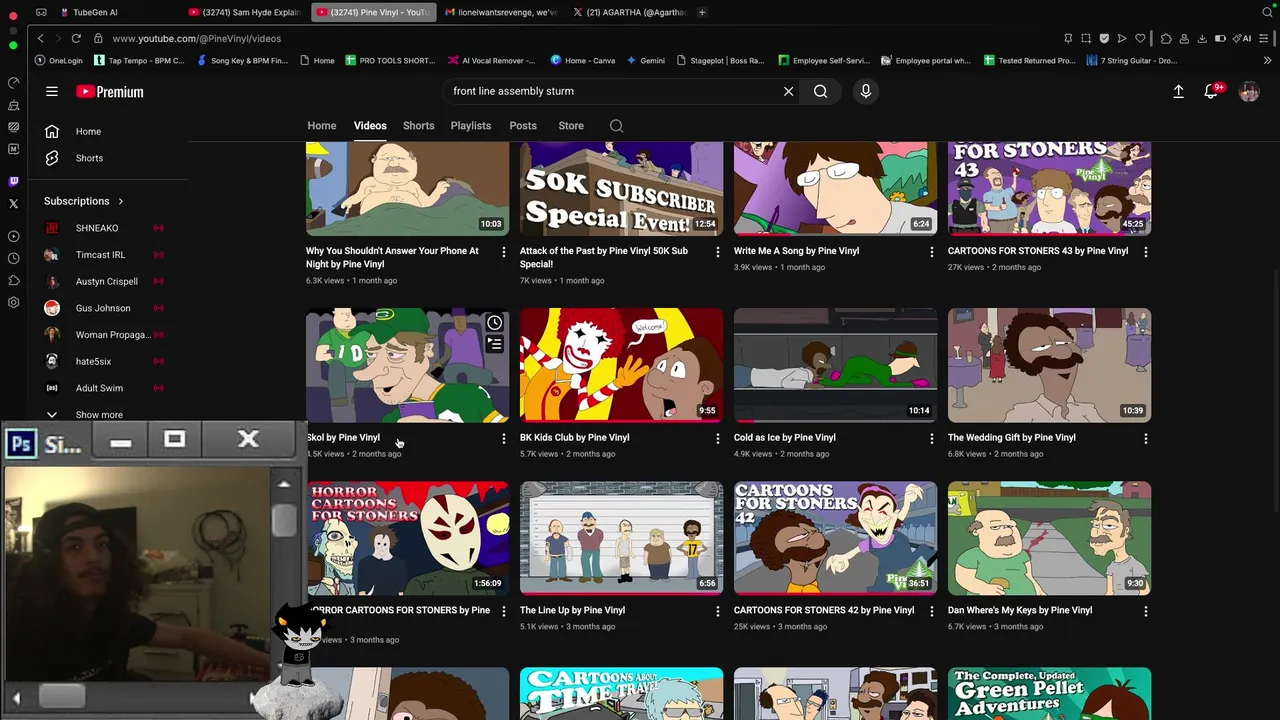This screenshot has height=720, width=1280.
Task: Open the Tap Tempo bookmark
Action: [138, 60]
